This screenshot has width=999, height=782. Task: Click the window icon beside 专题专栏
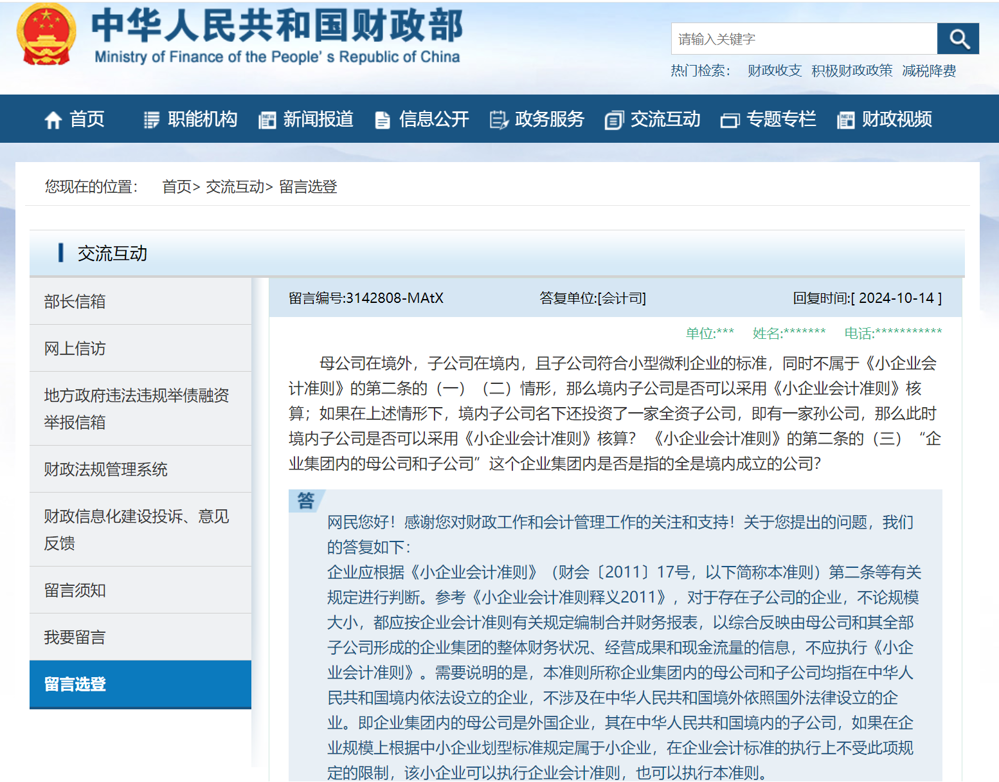click(x=729, y=120)
